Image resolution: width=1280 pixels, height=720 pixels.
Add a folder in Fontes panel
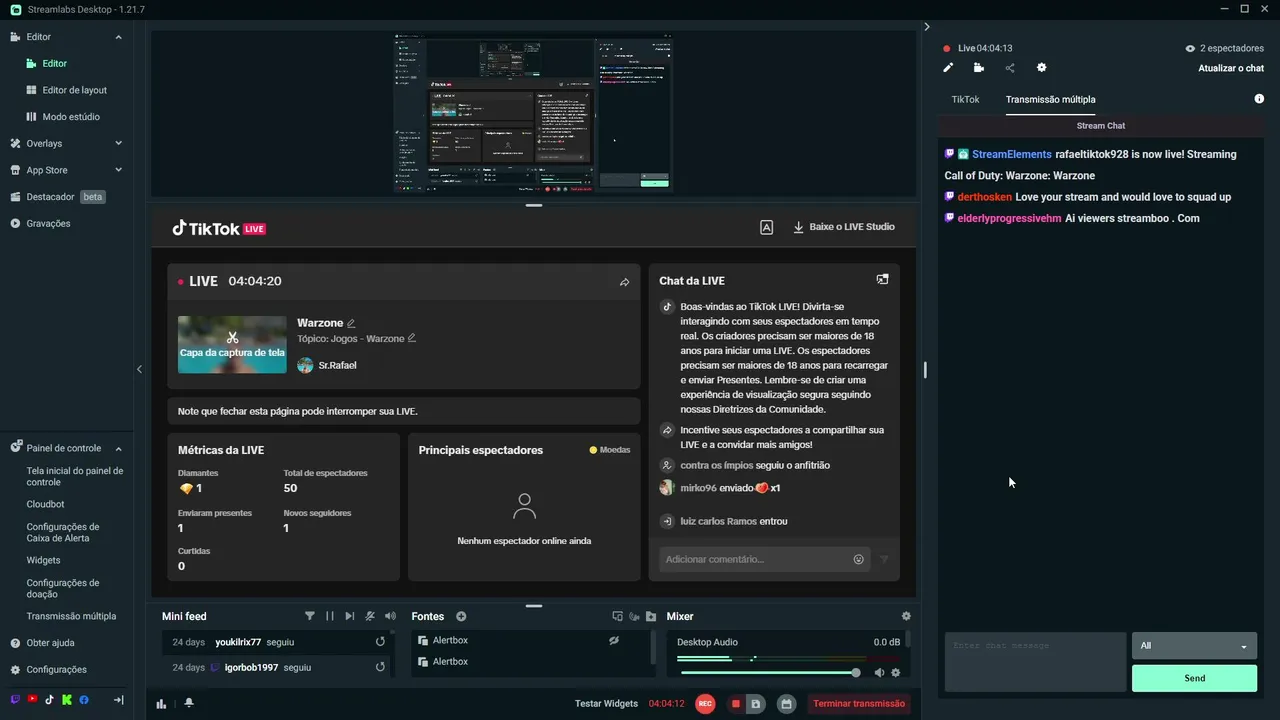click(x=651, y=616)
